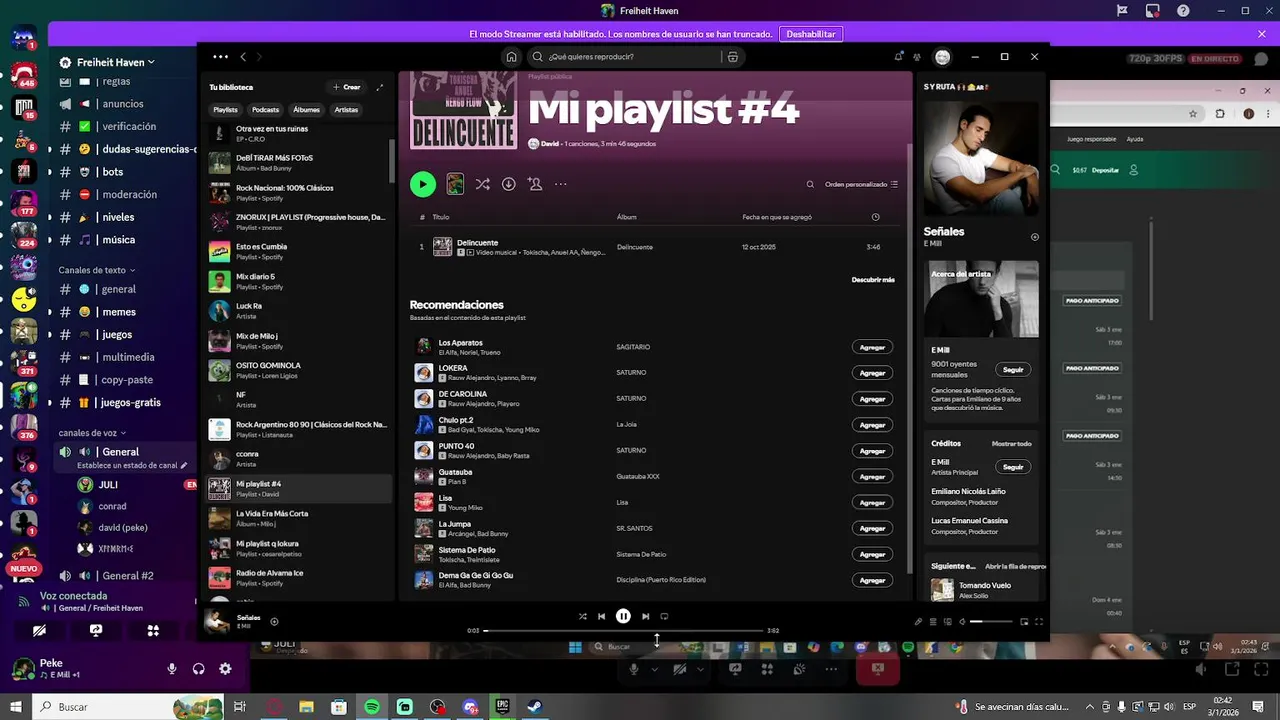Open Spotify profile avatar menu

tap(942, 57)
